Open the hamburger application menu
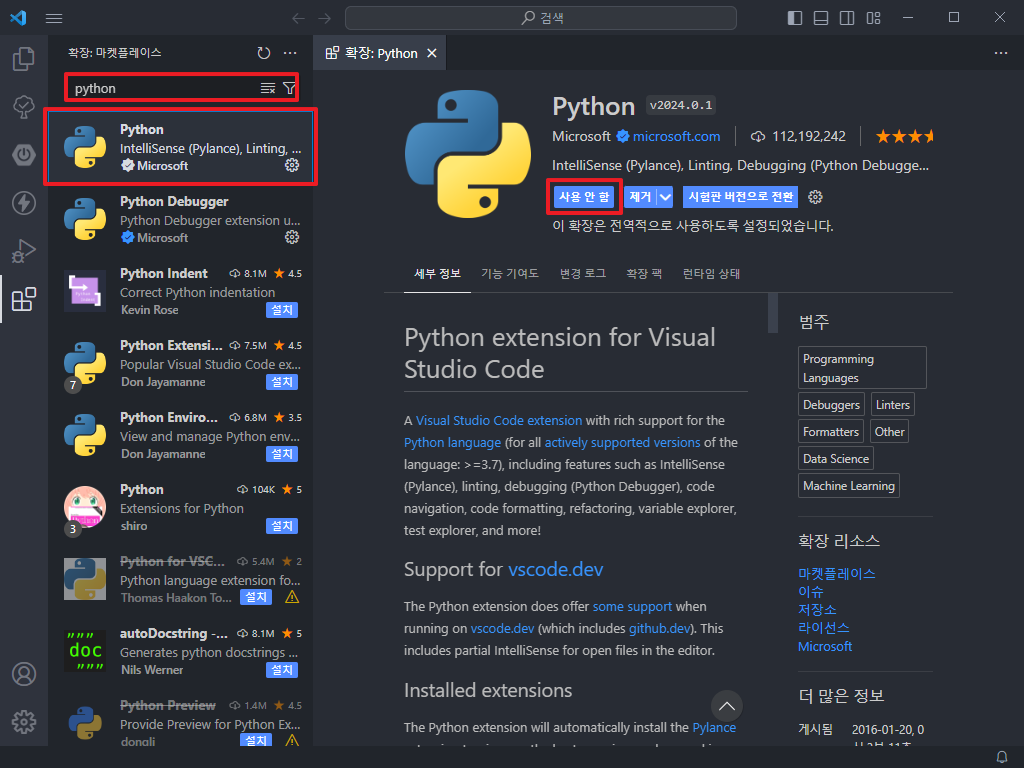This screenshot has height=768, width=1024. click(54, 18)
